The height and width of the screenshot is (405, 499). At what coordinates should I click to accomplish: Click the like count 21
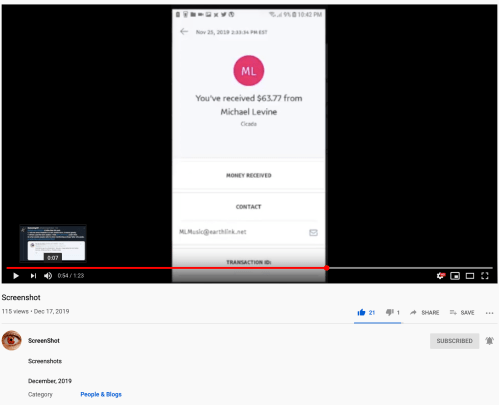tap(372, 313)
